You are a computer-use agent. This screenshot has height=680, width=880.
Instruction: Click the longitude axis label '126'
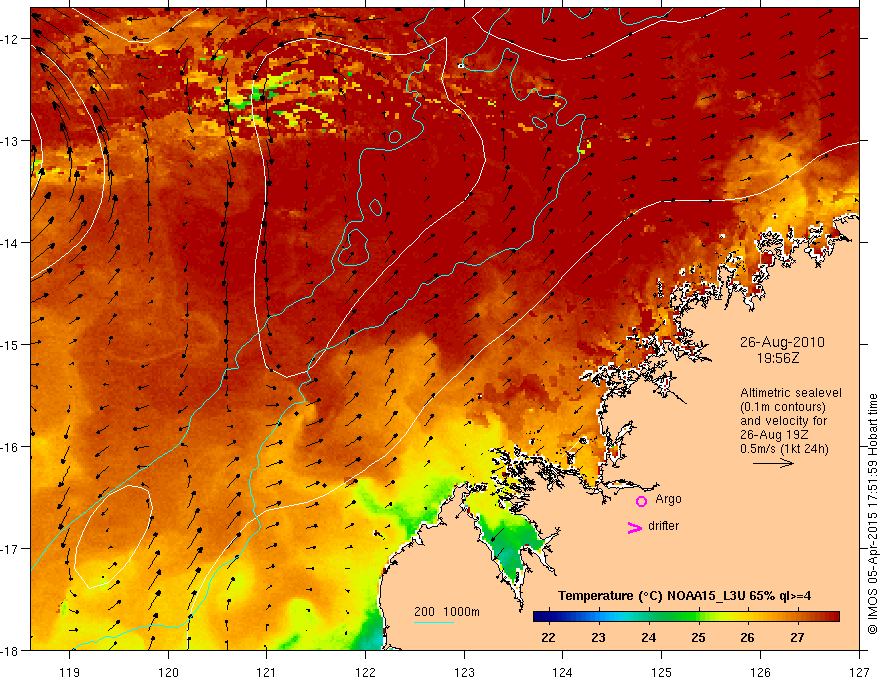760,672
